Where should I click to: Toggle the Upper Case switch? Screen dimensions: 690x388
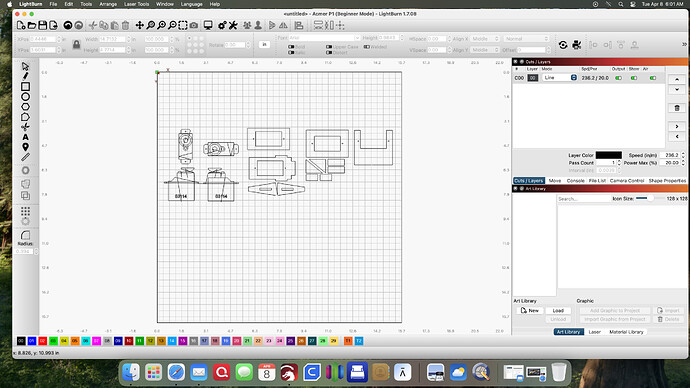click(x=329, y=47)
